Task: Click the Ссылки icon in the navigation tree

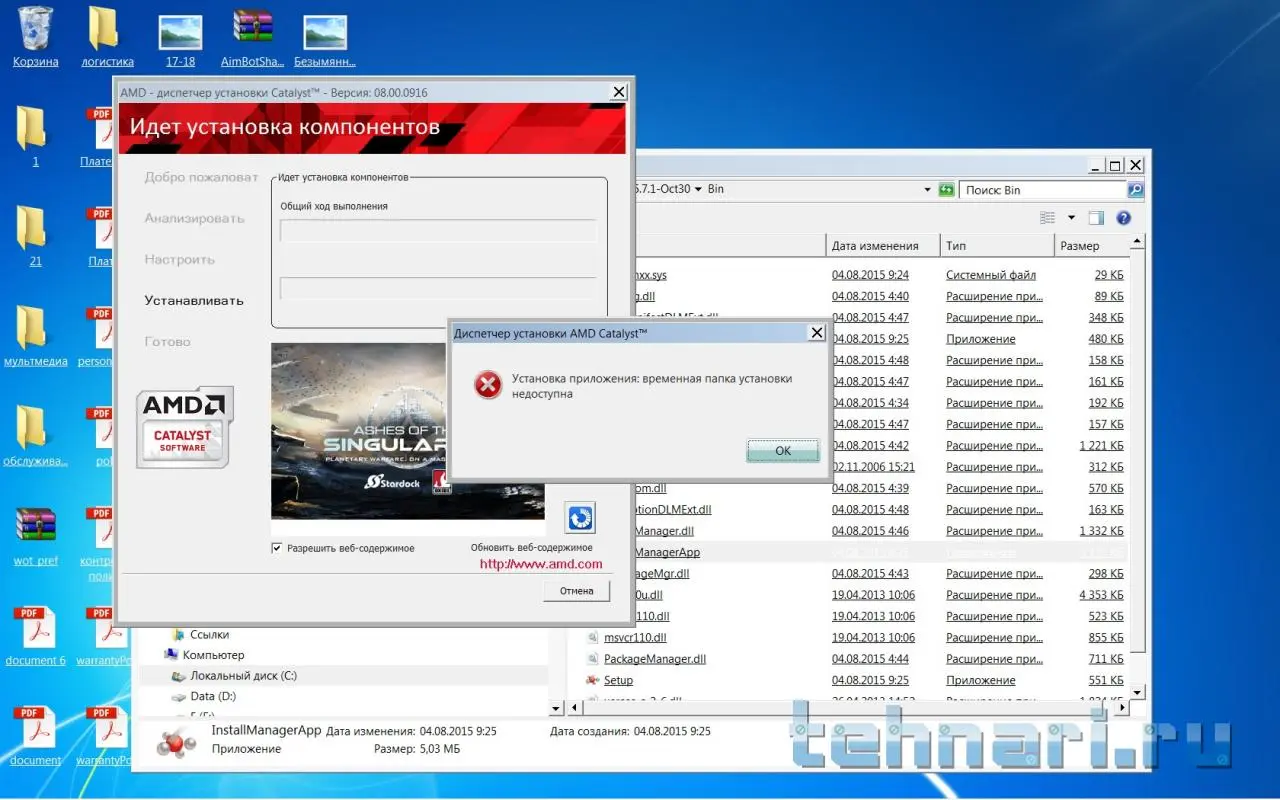Action: (x=178, y=634)
